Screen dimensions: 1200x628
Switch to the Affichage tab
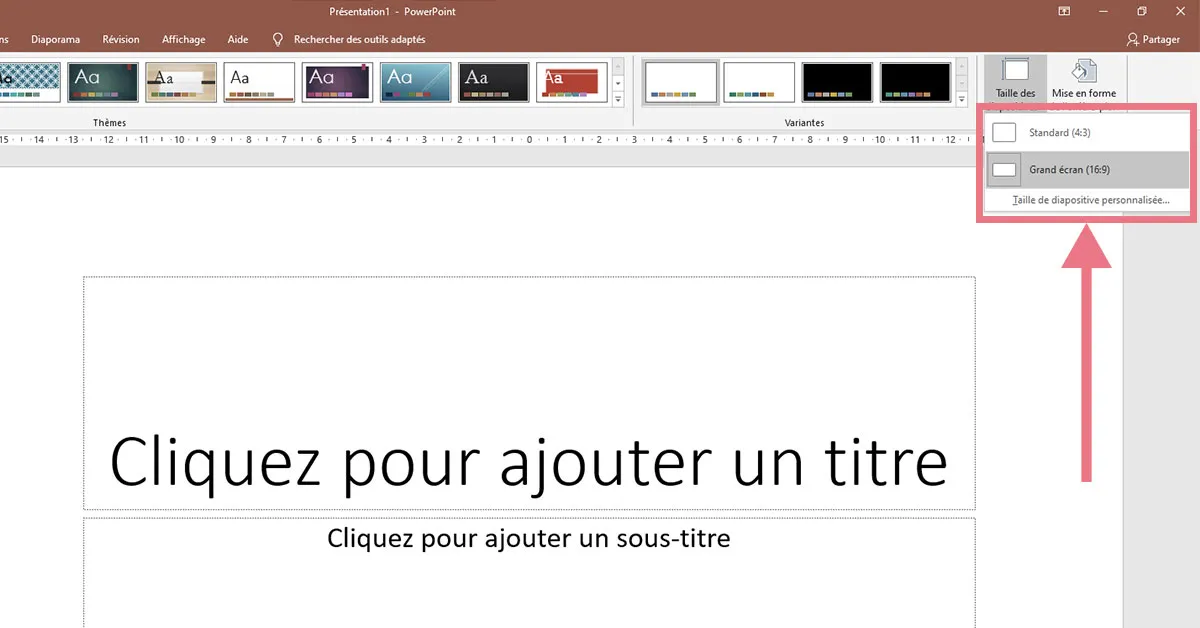point(183,40)
